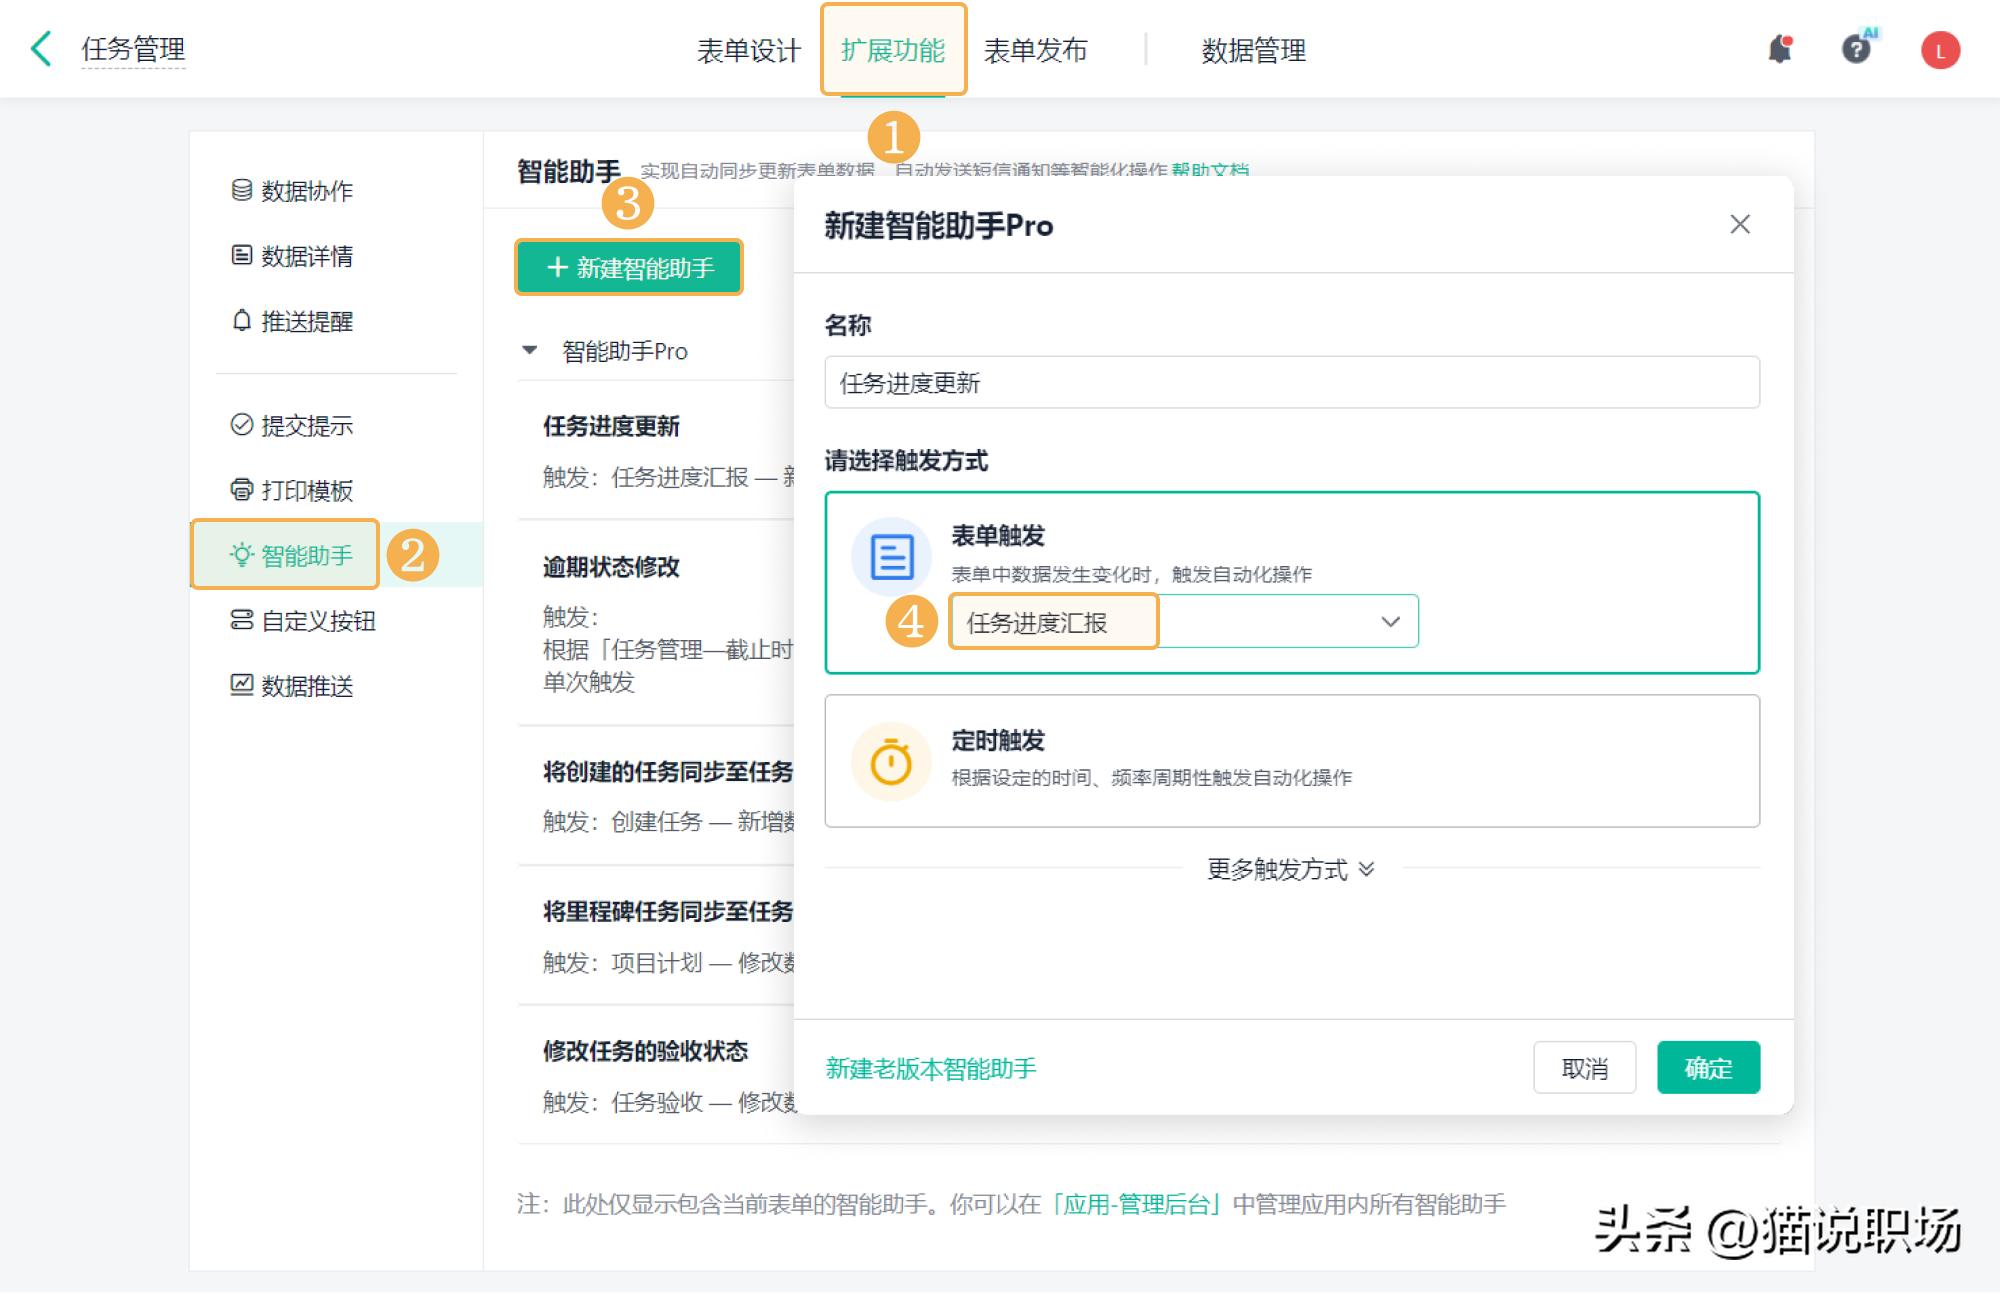Select the 打印模板 printer icon
Image resolution: width=2000 pixels, height=1293 pixels.
click(240, 490)
